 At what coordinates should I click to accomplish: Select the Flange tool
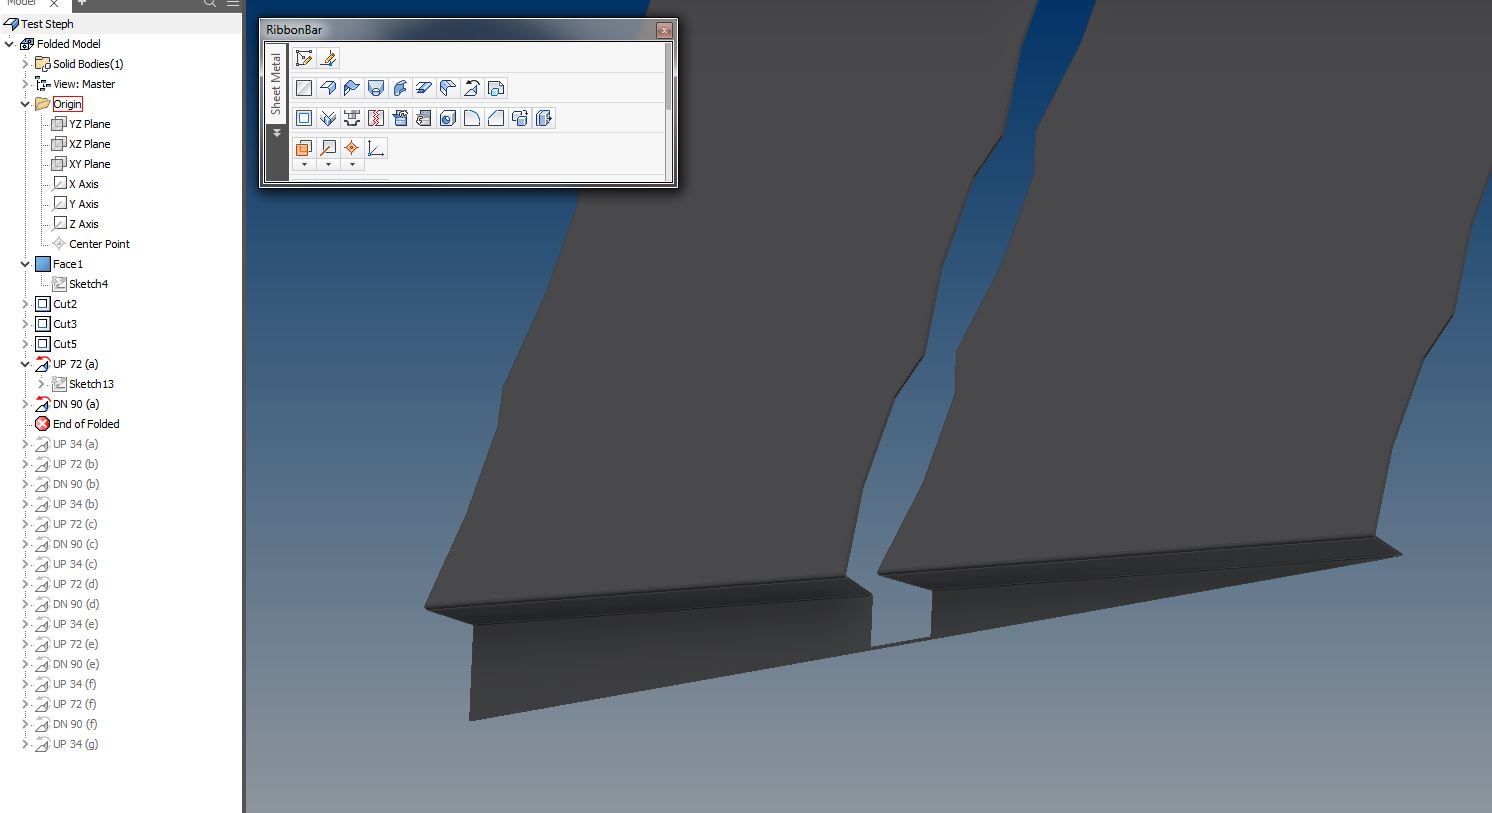(x=328, y=88)
